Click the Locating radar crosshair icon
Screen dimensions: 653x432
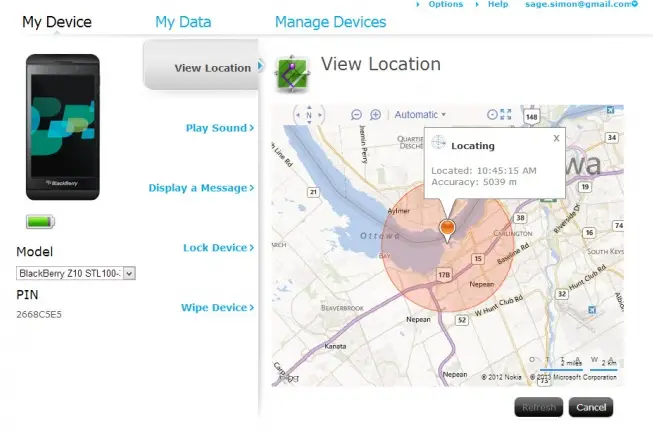point(438,142)
